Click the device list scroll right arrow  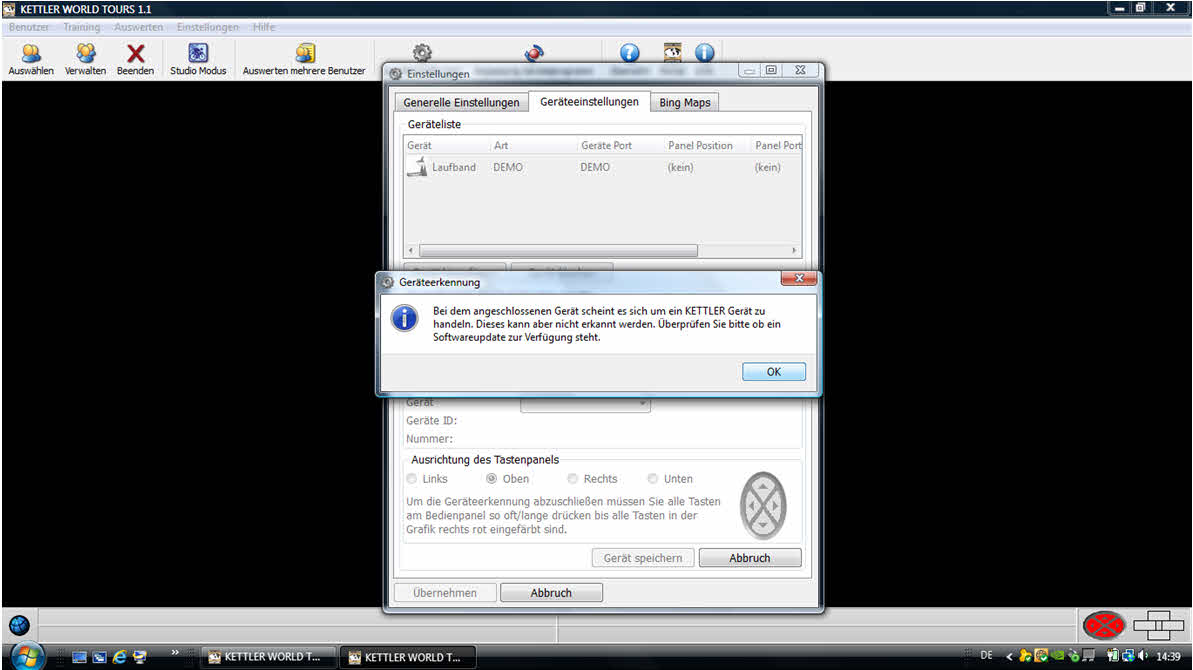(794, 250)
